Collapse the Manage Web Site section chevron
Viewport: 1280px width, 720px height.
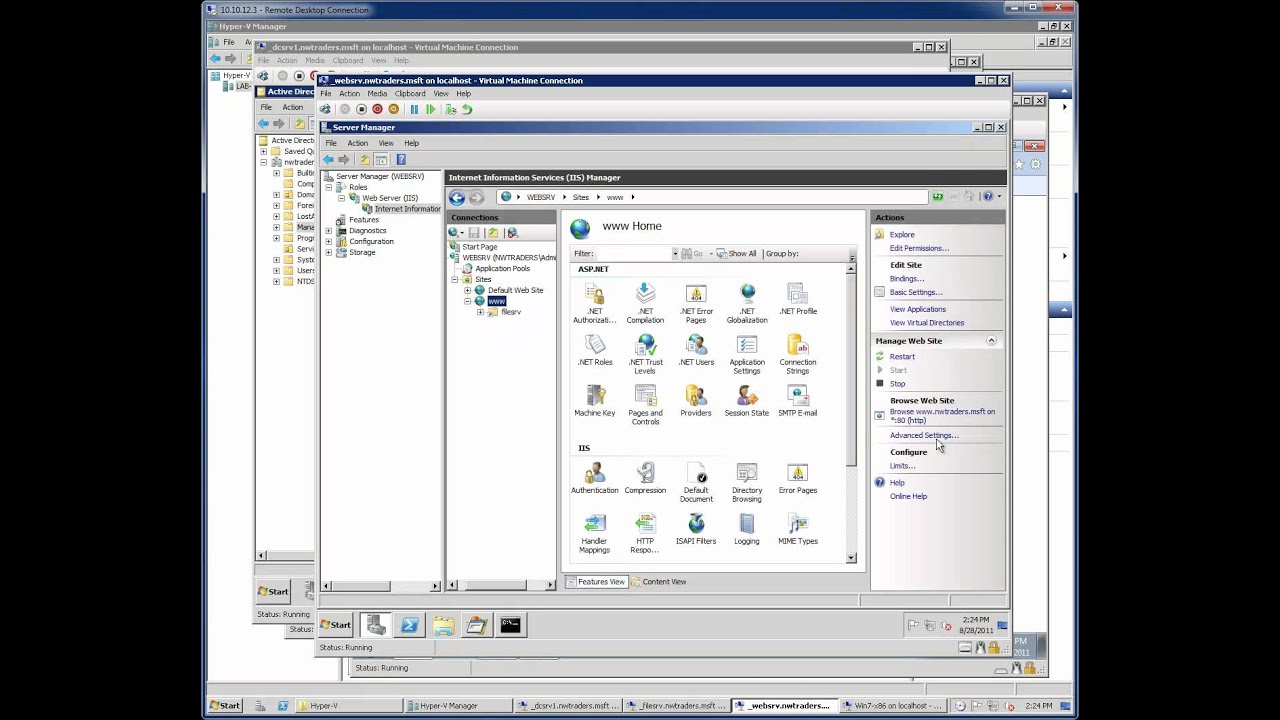click(991, 341)
